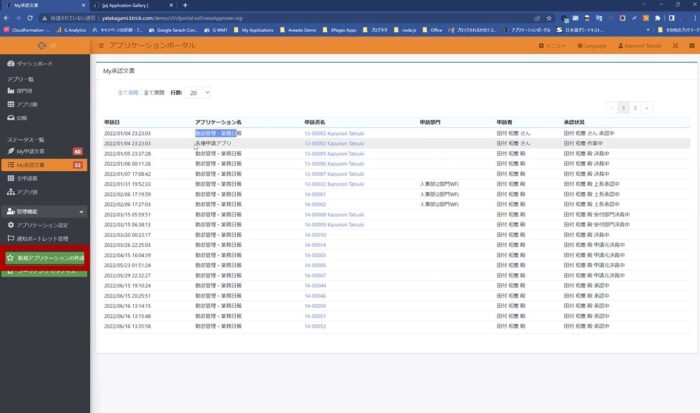
Task: Reload the page
Action: point(30,18)
